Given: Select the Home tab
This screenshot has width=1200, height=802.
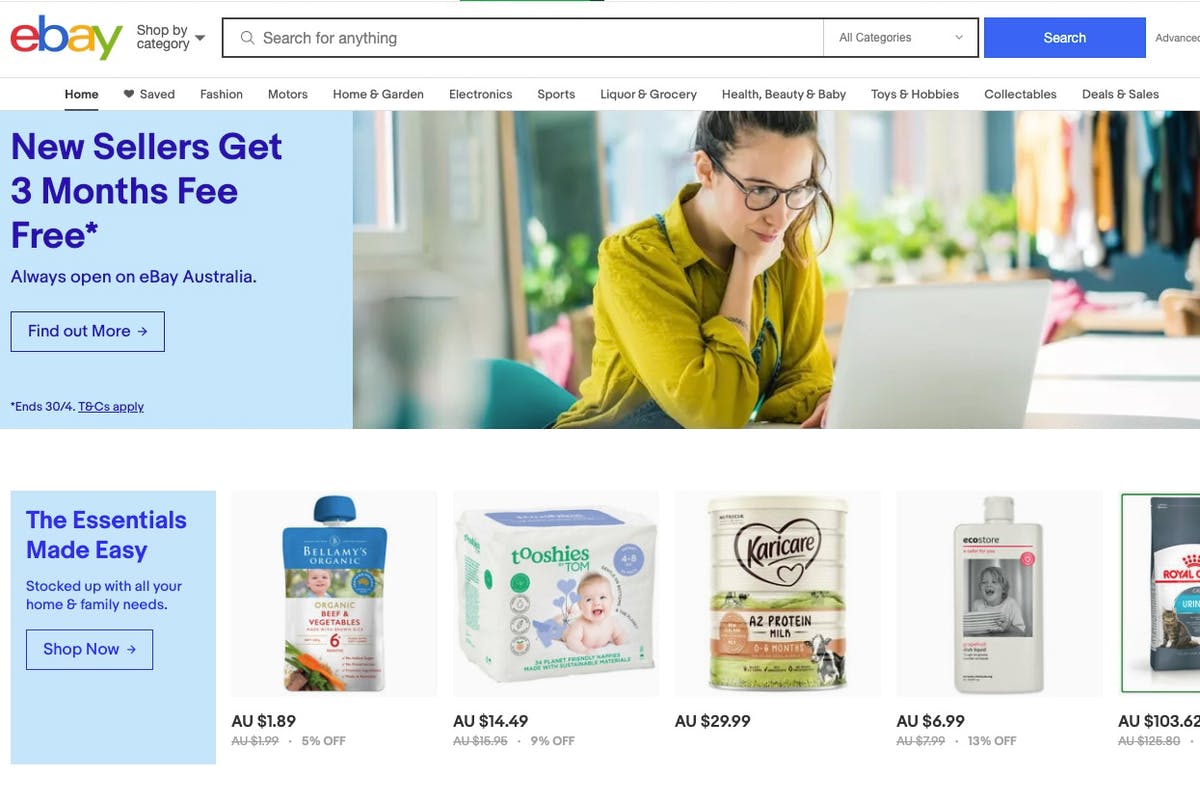Looking at the screenshot, I should pyautogui.click(x=82, y=94).
